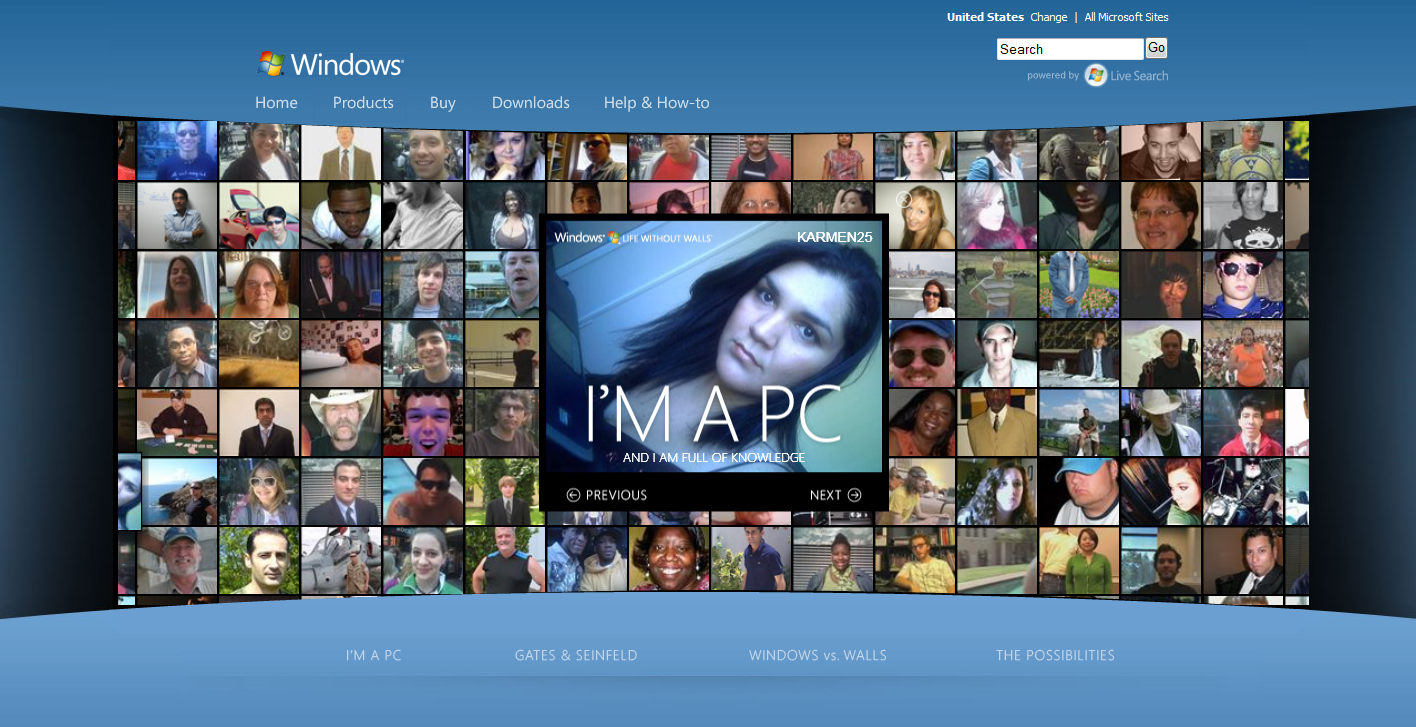Image resolution: width=1416 pixels, height=727 pixels.
Task: Navigate to the Downloads section
Action: click(x=530, y=102)
